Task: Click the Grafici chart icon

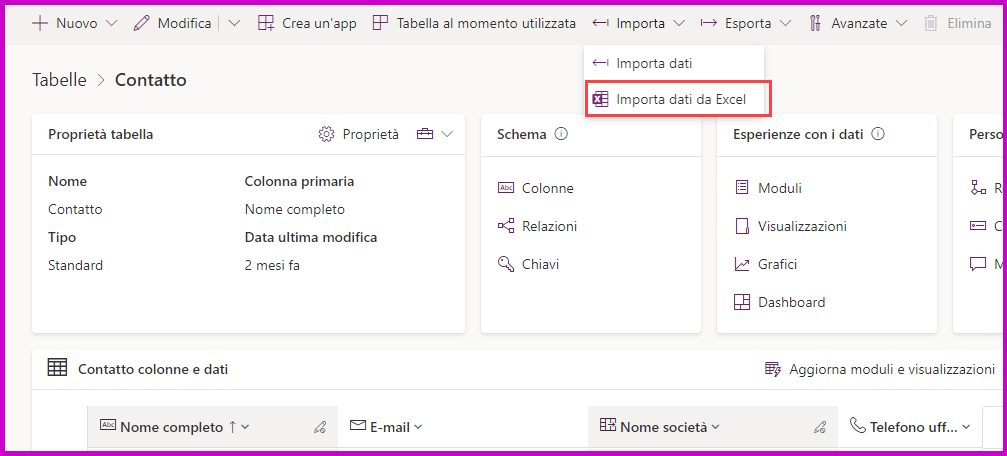Action: pos(742,264)
